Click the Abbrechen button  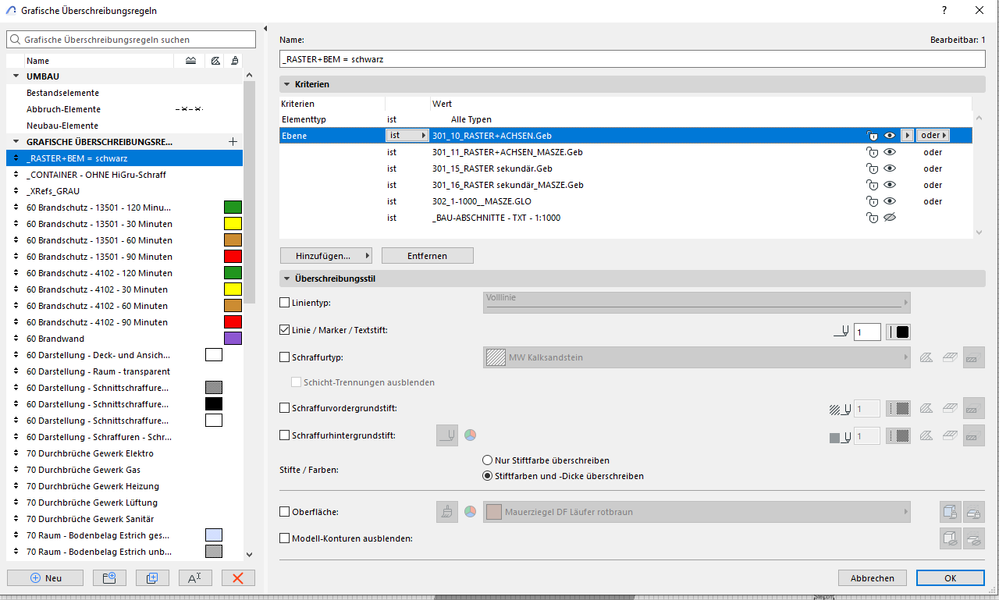[x=872, y=578]
